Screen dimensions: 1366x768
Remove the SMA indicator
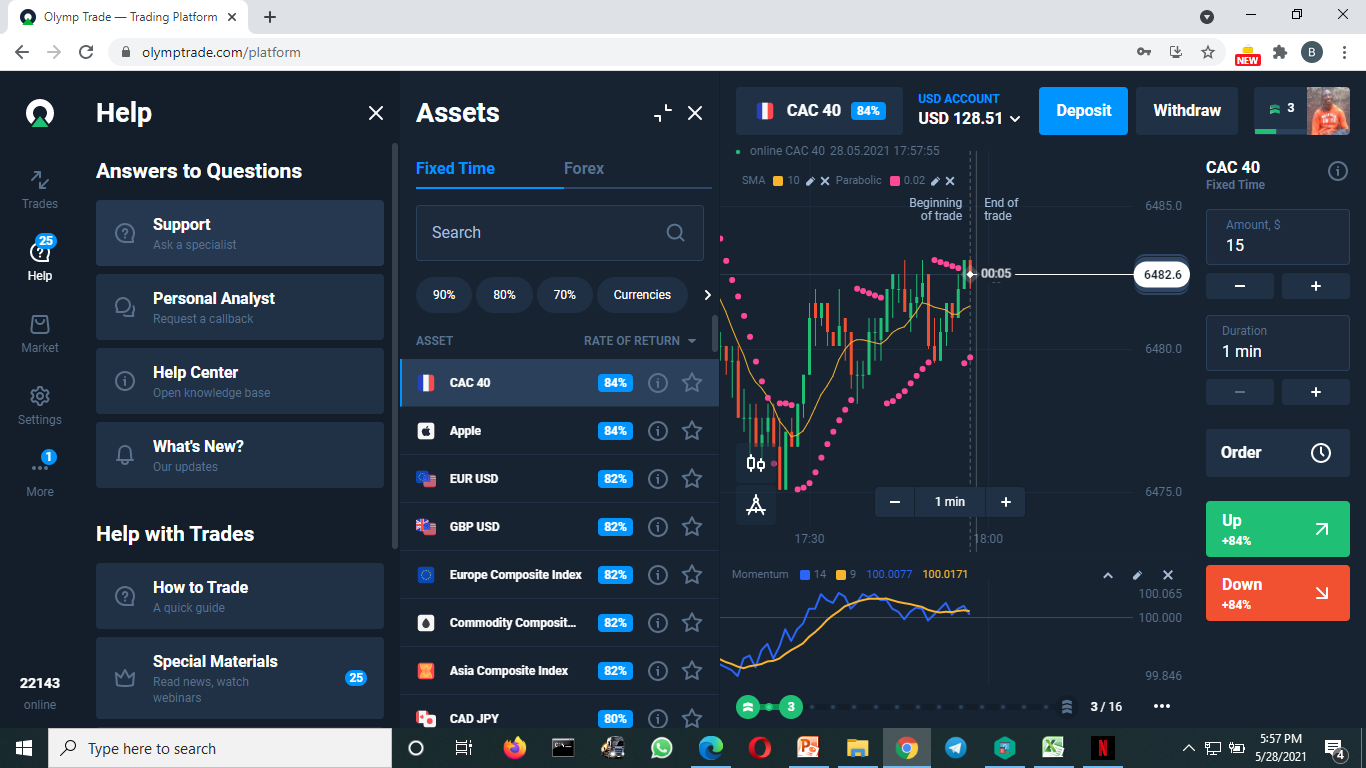(825, 181)
